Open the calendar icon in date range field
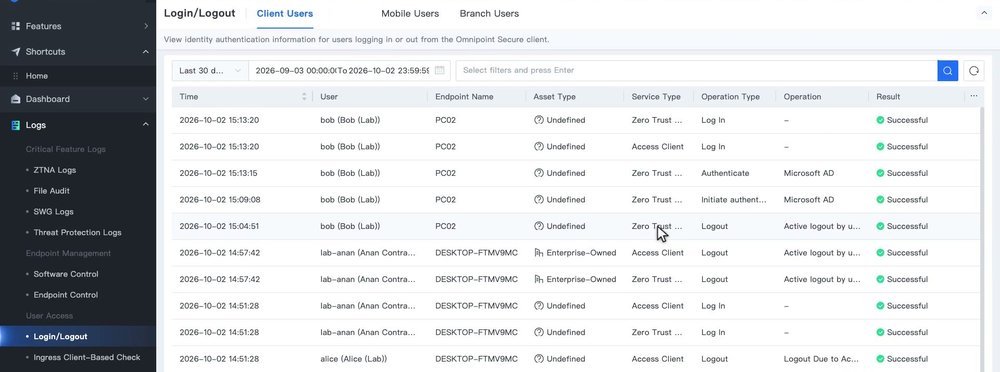Image resolution: width=1000 pixels, height=372 pixels. click(x=439, y=70)
